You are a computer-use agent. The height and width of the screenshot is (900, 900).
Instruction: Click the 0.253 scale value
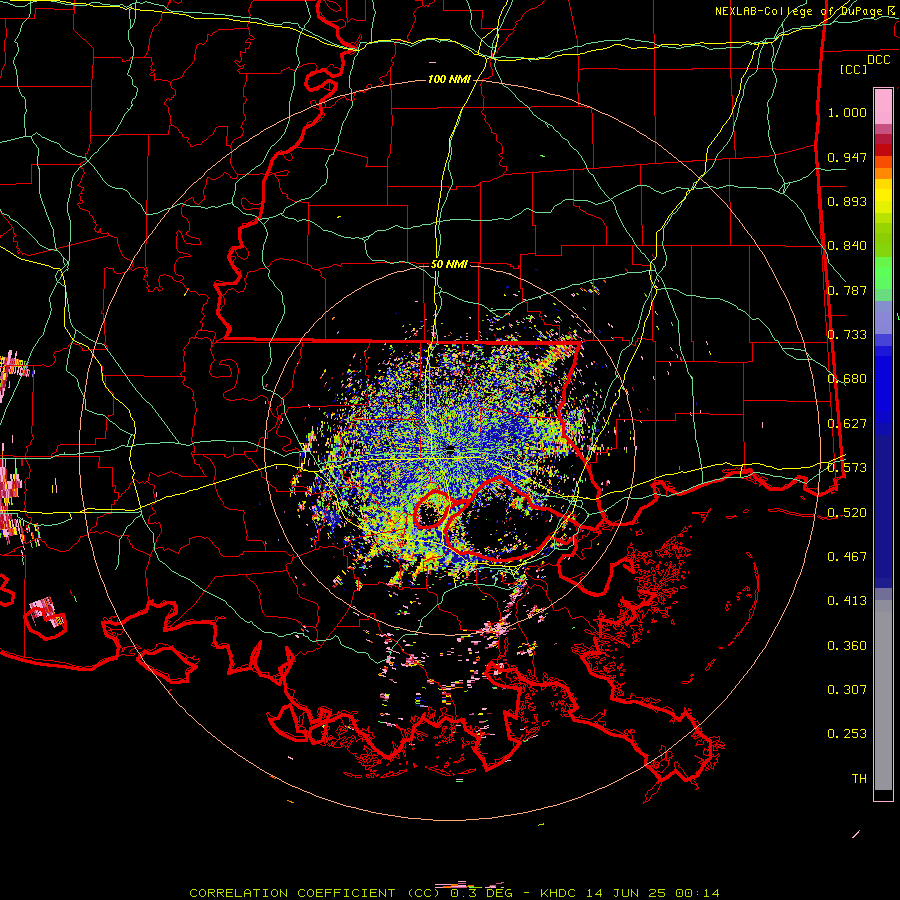tap(847, 734)
